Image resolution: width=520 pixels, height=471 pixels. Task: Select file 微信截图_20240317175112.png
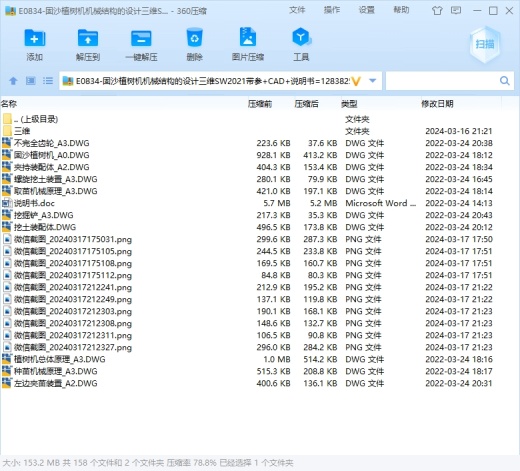73,275
